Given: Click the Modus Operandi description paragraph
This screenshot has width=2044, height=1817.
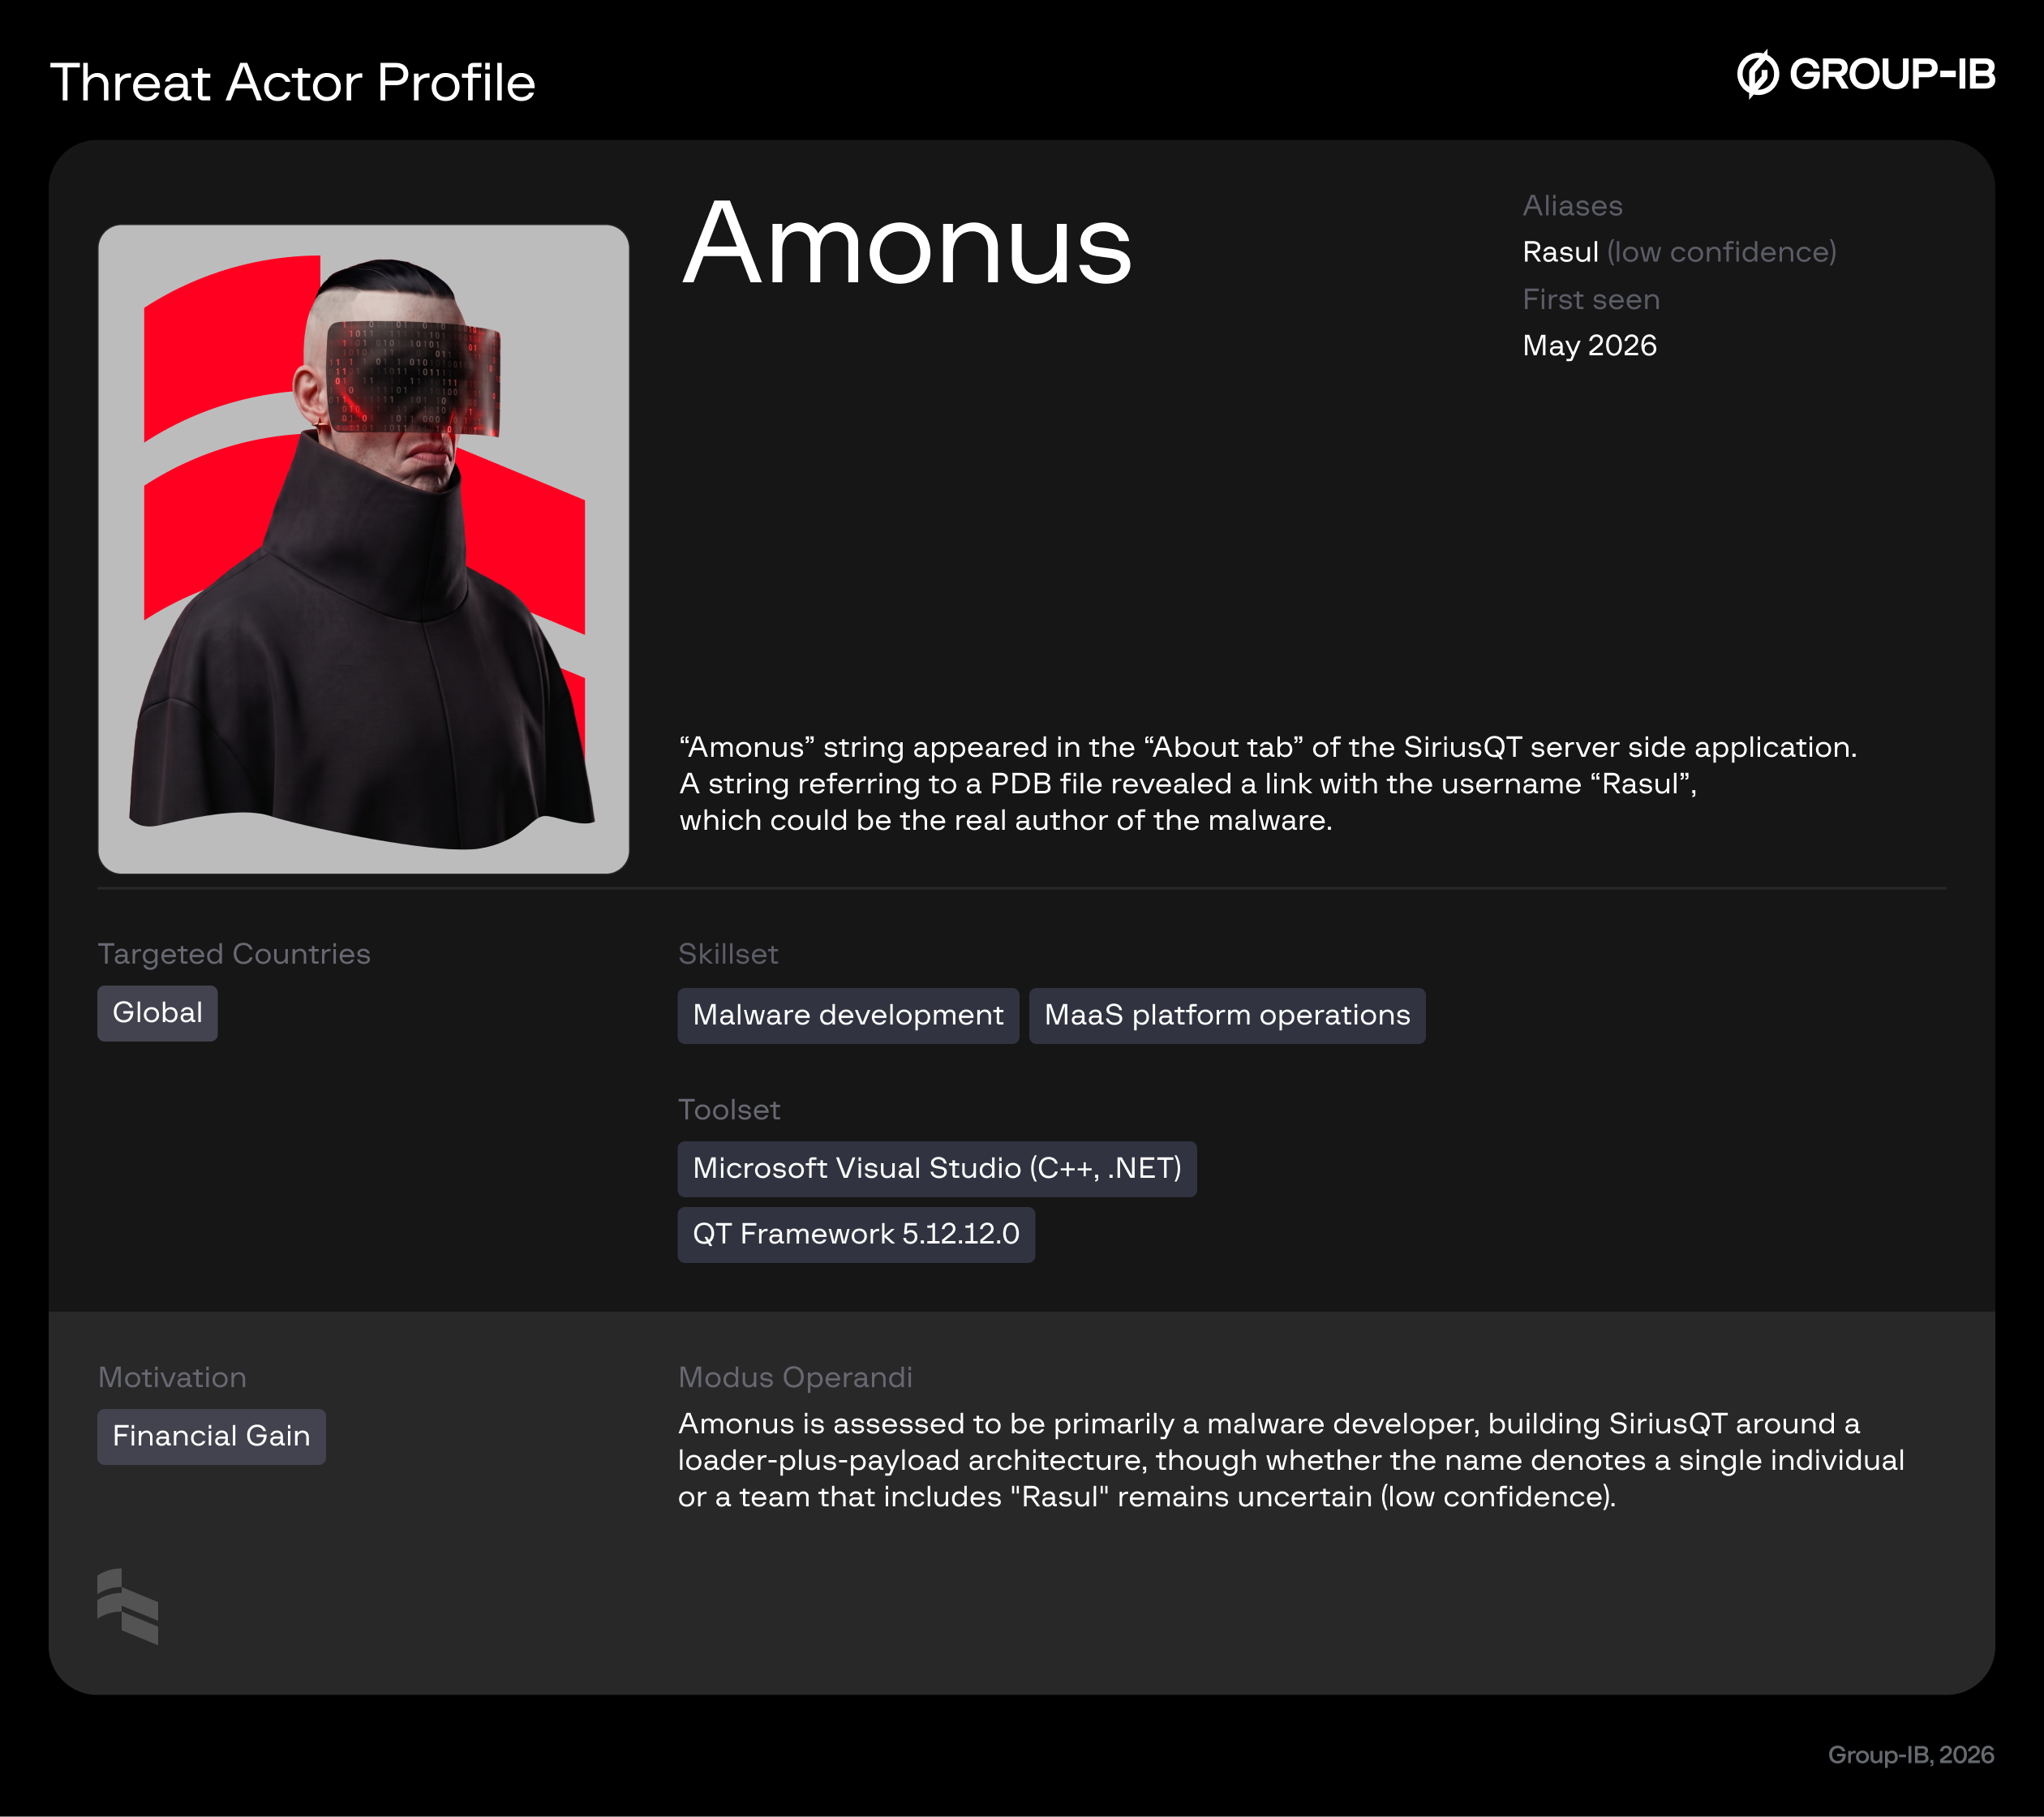Looking at the screenshot, I should (1291, 1460).
